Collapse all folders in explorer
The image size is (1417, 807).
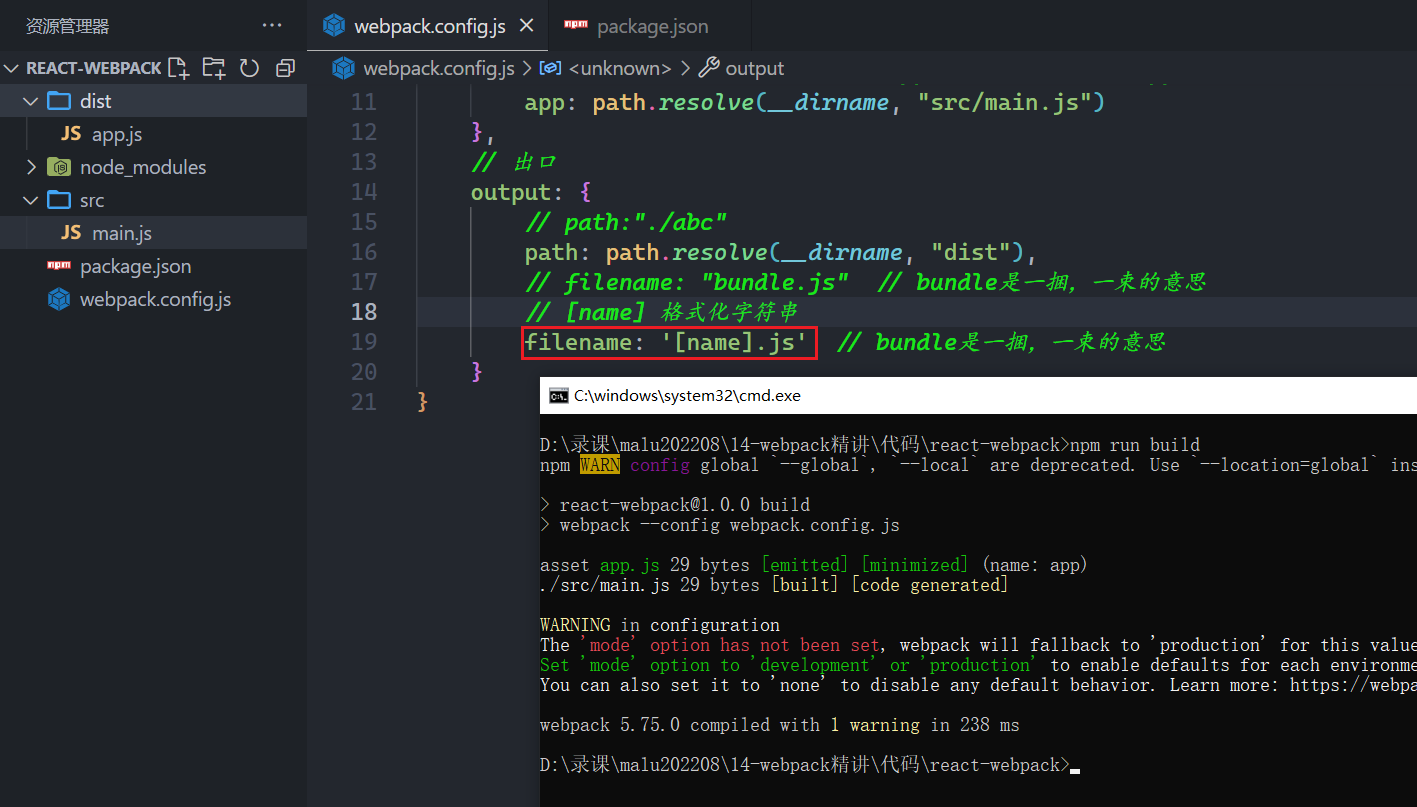tap(285, 68)
